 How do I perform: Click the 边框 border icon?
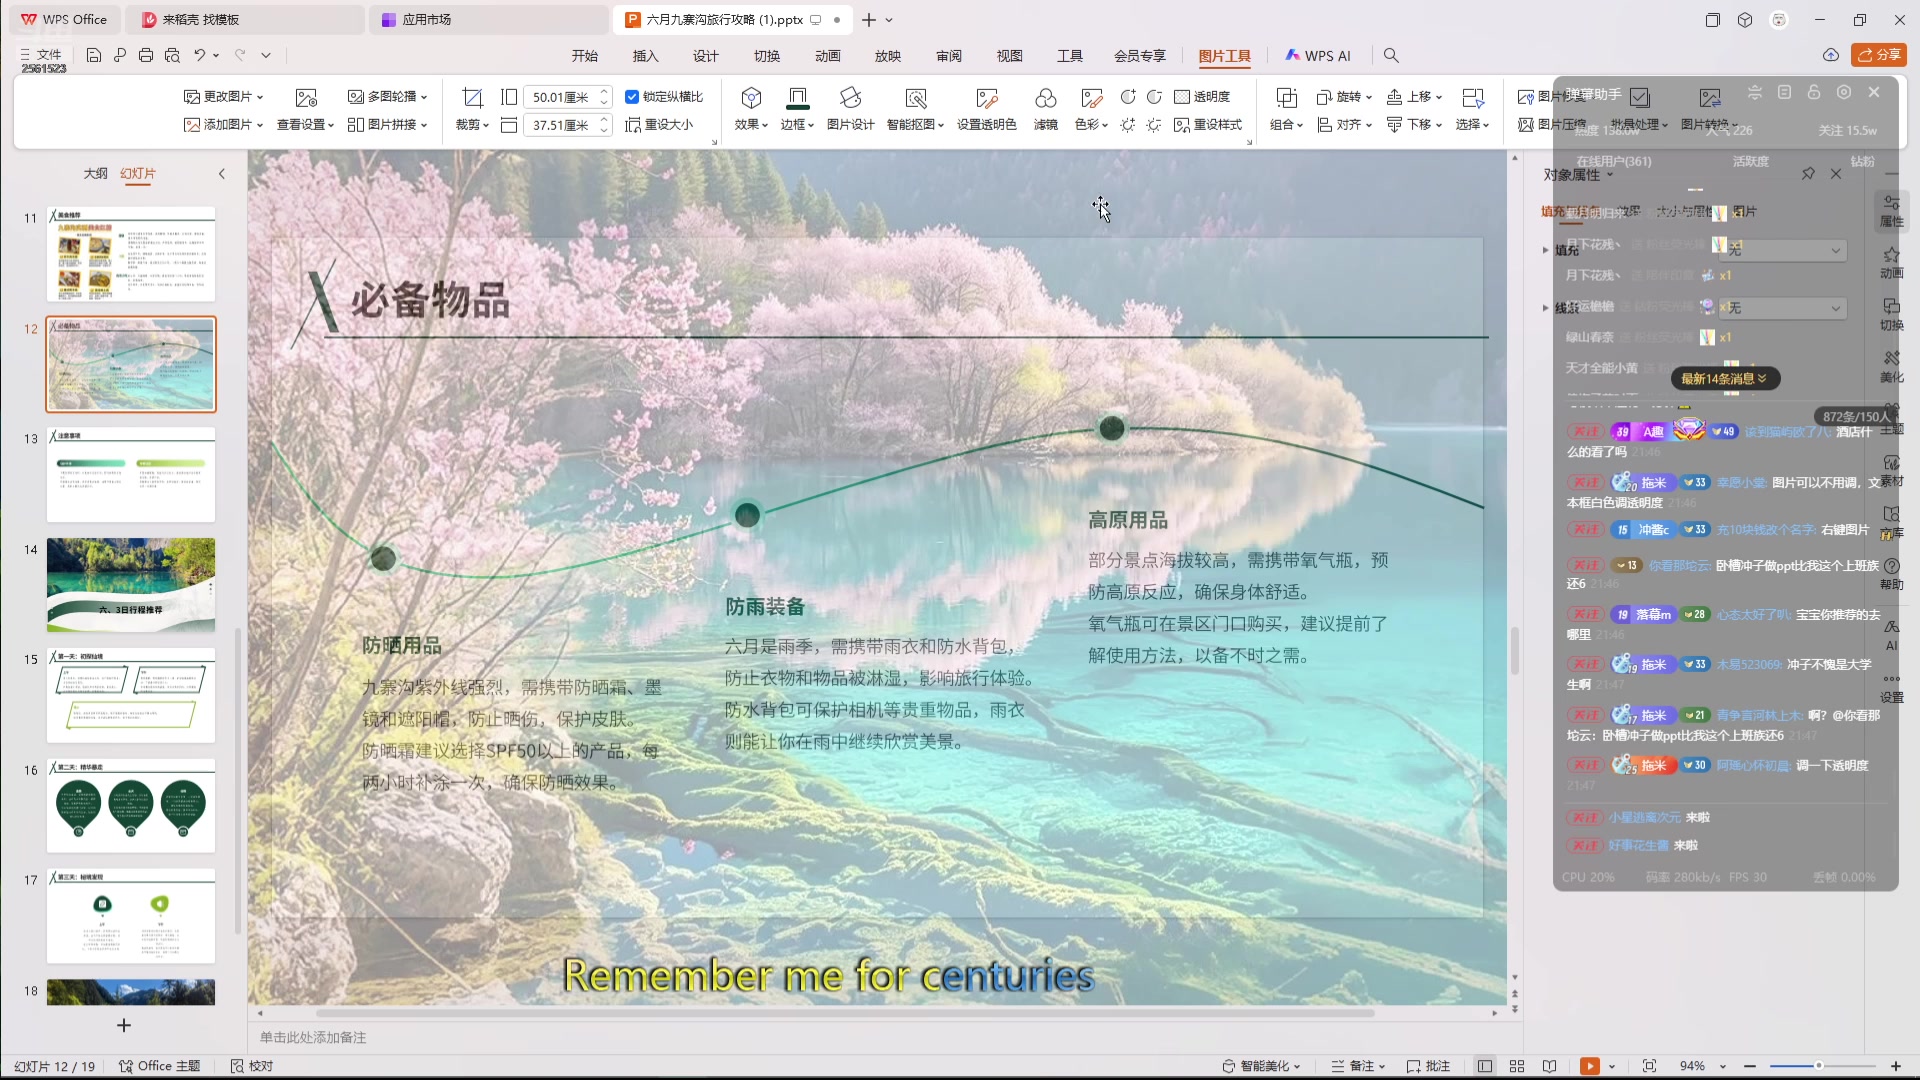click(797, 97)
